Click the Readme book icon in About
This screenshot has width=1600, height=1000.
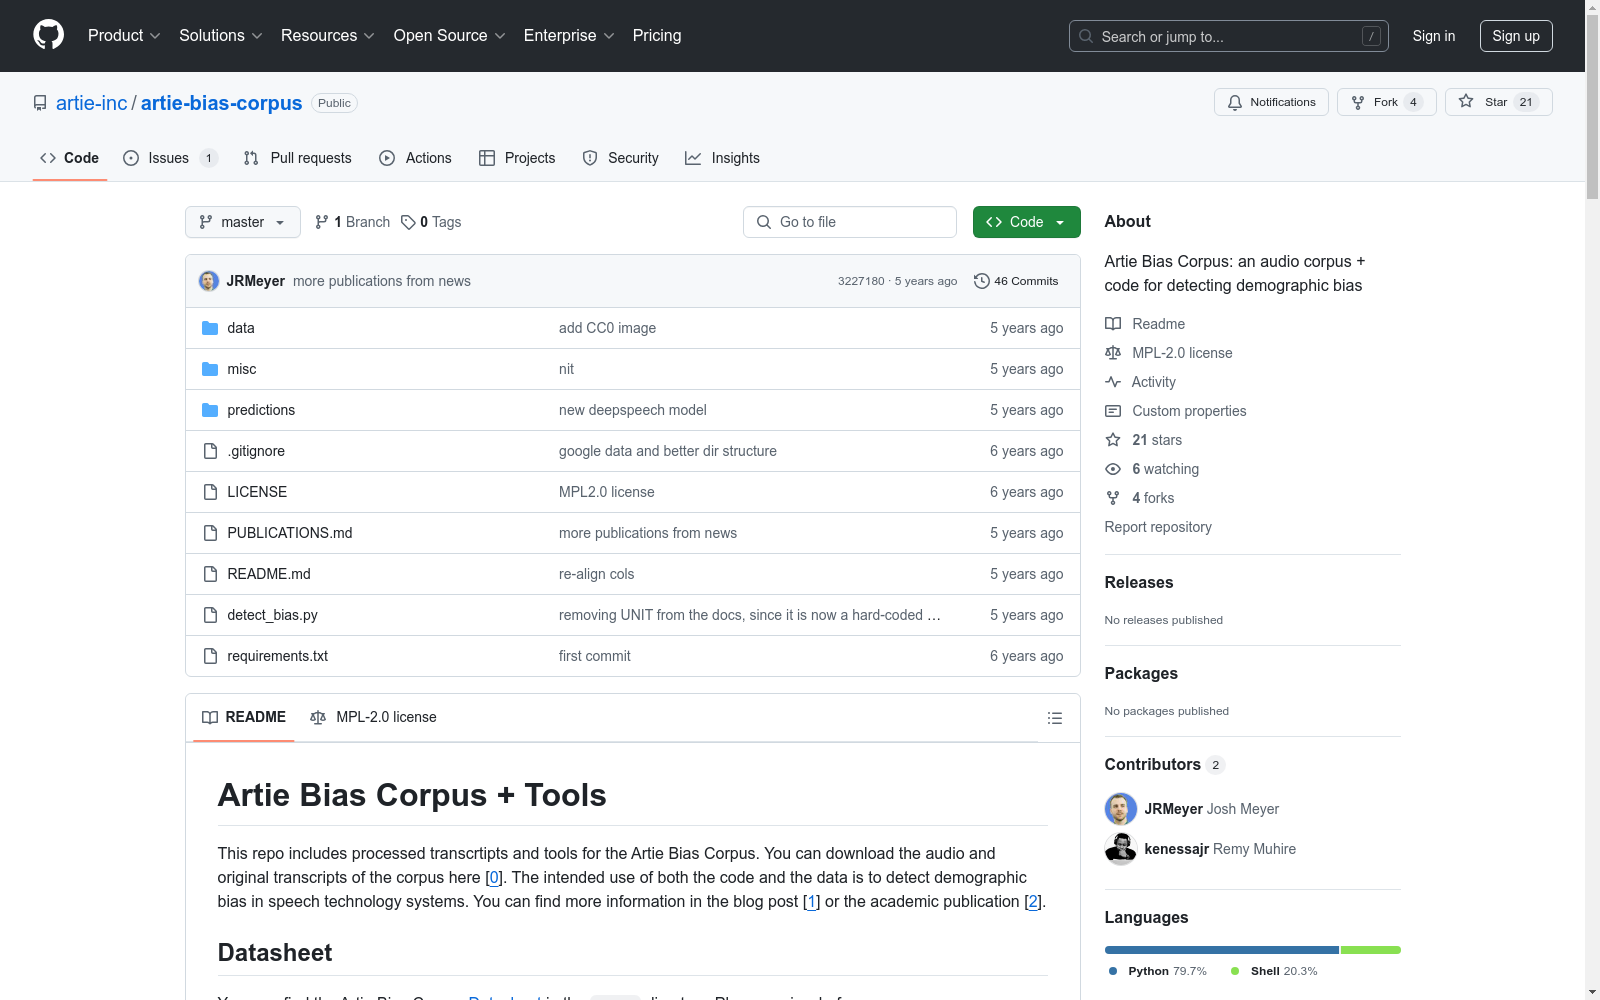tap(1113, 324)
